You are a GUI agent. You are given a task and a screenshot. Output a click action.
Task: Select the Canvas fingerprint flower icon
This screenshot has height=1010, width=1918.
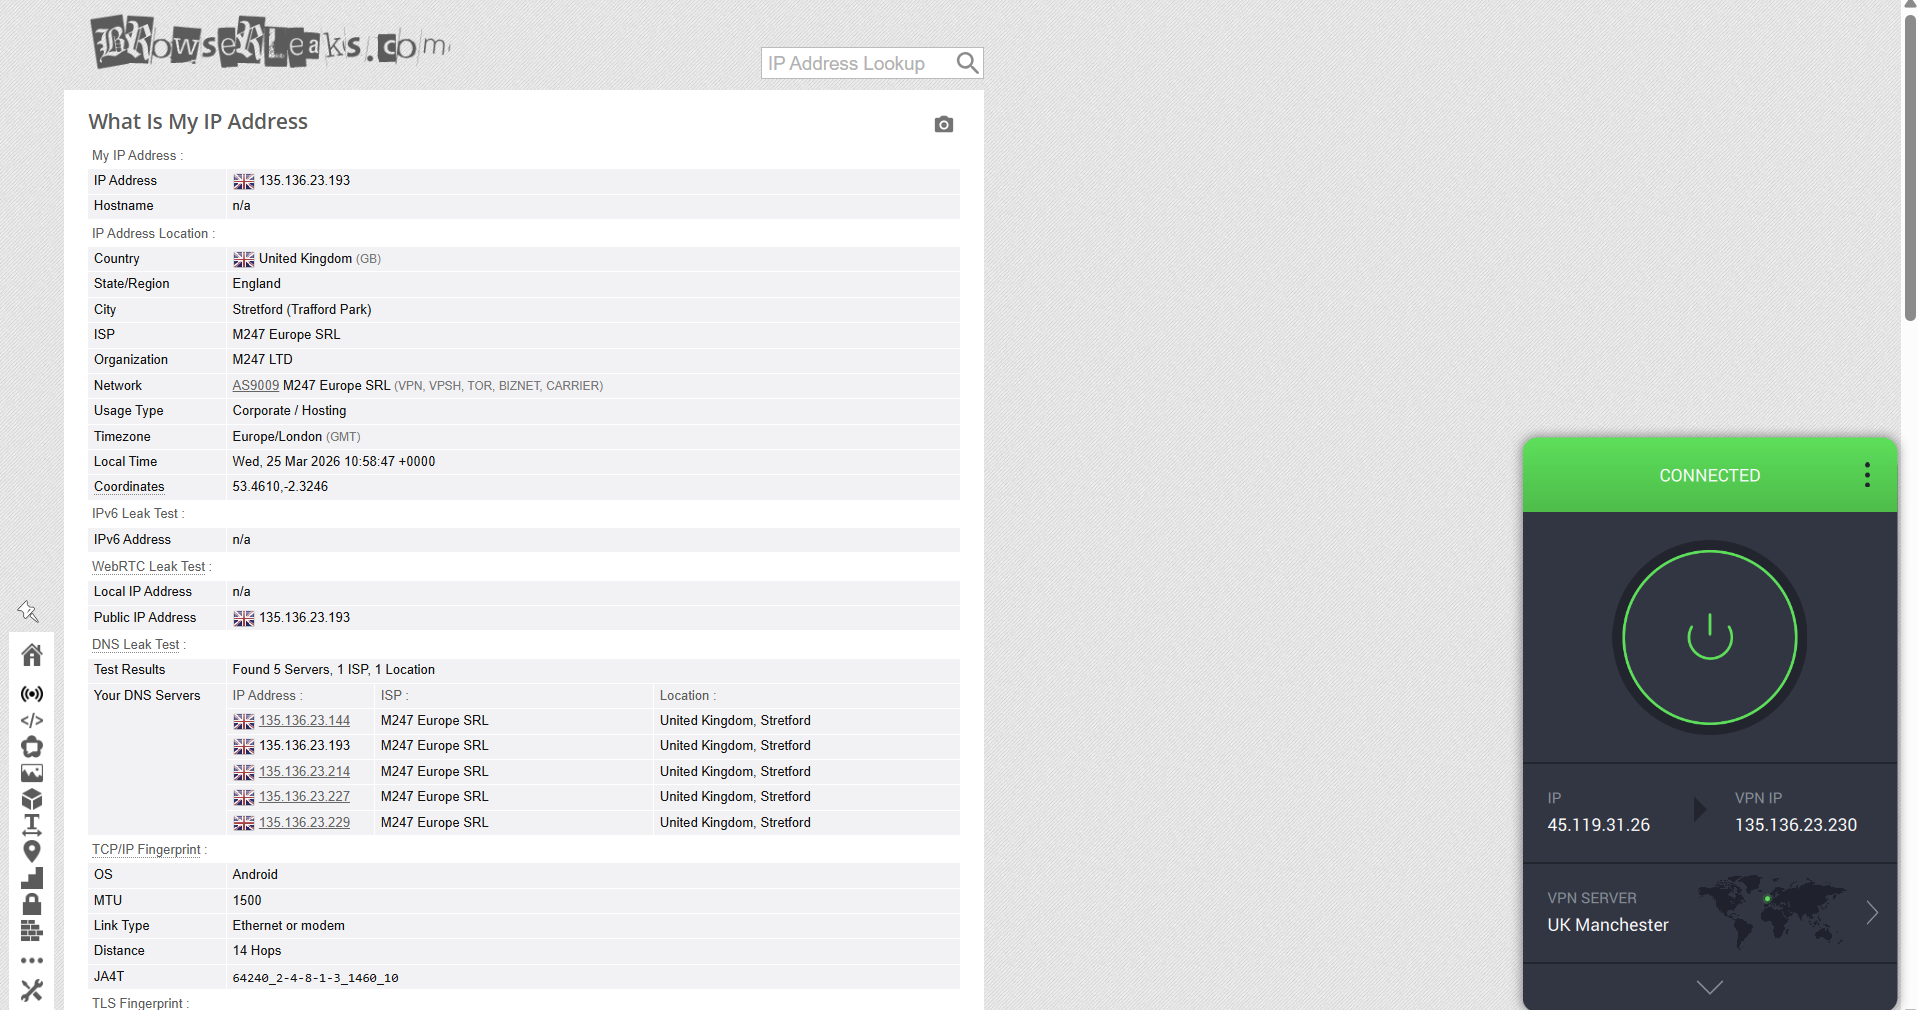coord(31,747)
